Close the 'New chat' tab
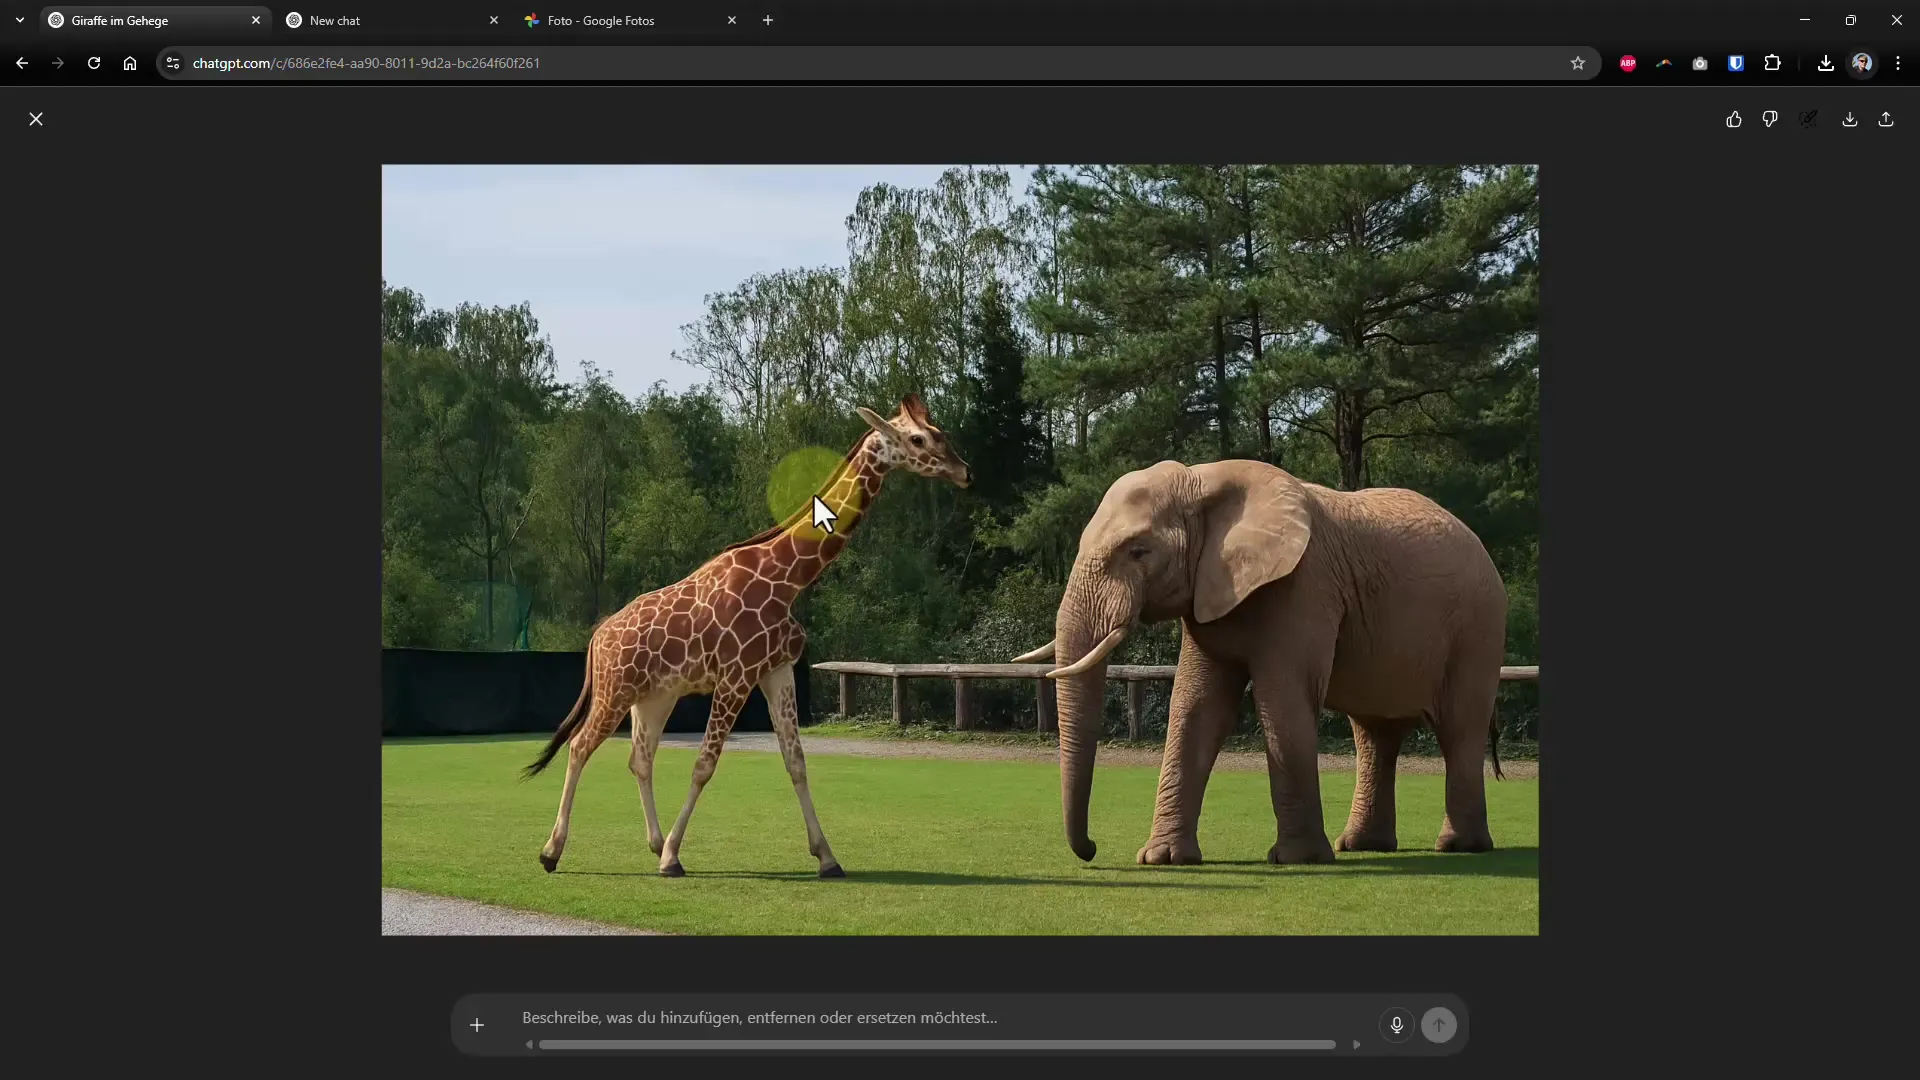The width and height of the screenshot is (1920, 1080). coord(494,20)
